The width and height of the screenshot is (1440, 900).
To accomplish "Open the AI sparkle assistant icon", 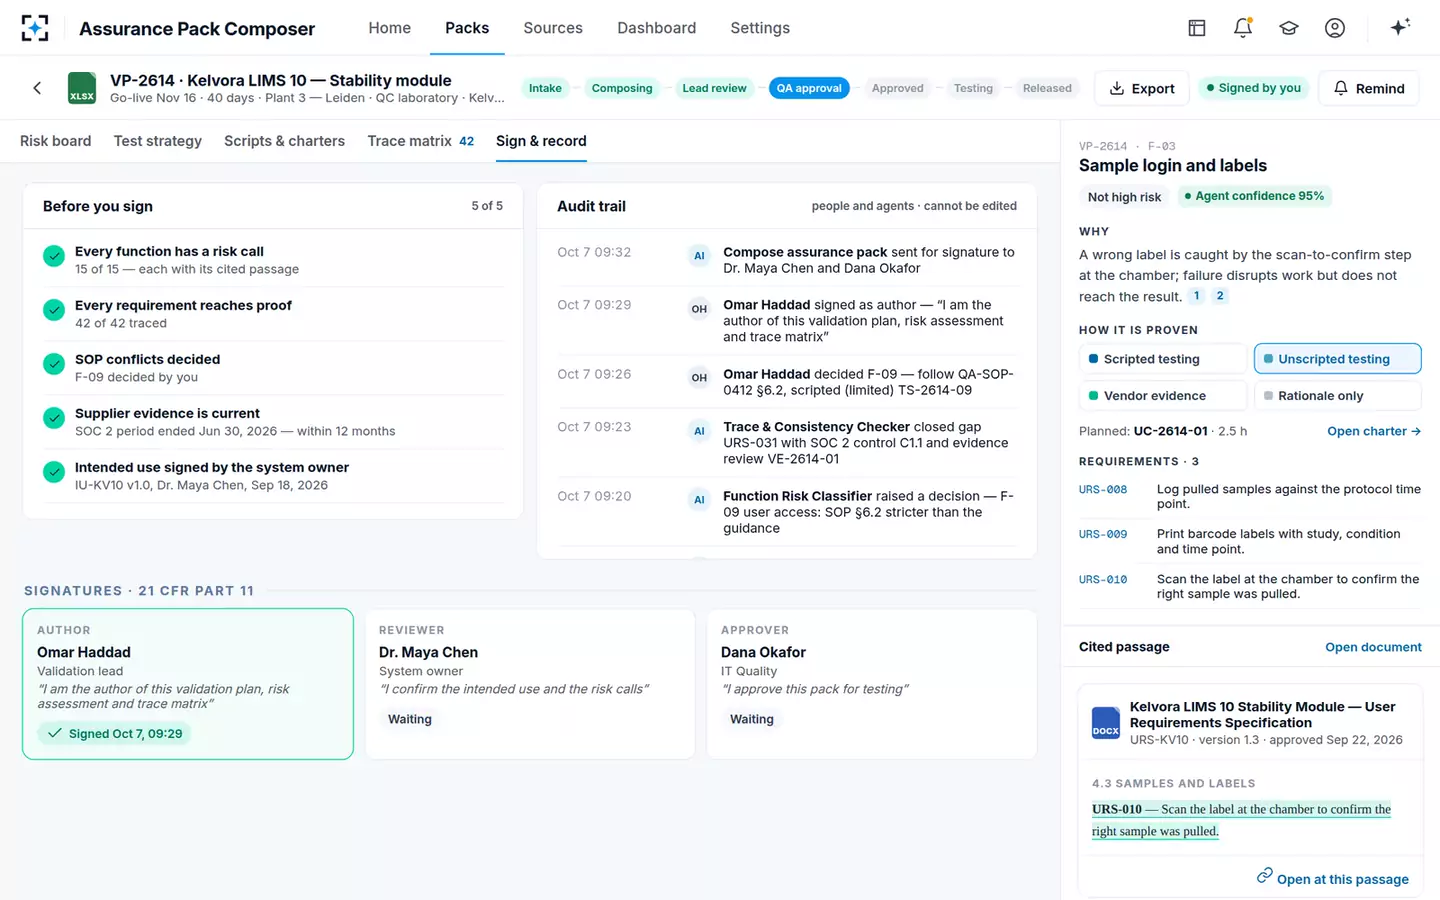I will (x=1400, y=27).
